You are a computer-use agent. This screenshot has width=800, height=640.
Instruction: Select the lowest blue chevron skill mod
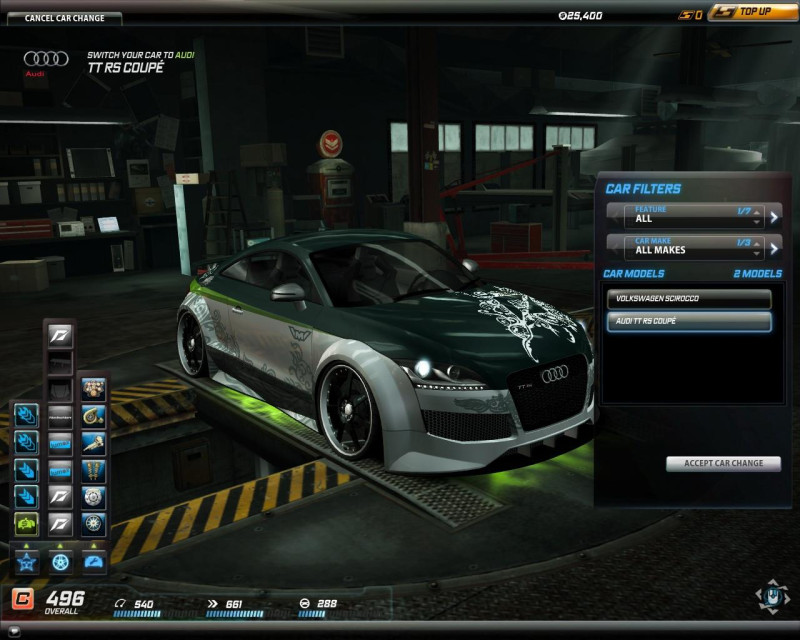click(x=27, y=497)
